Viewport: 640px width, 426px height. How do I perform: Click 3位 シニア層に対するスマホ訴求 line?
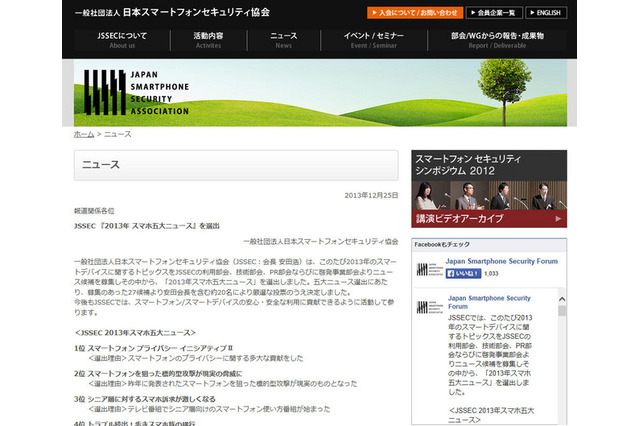(145, 399)
